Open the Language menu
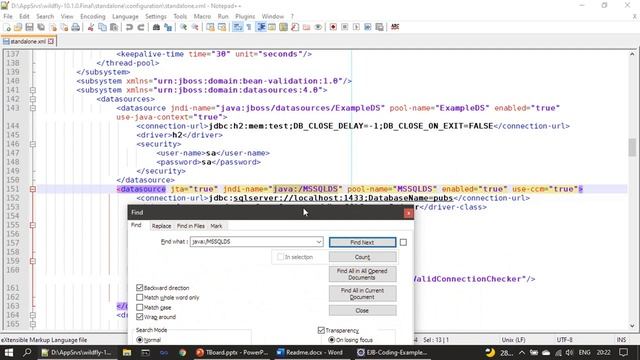Viewport: 640px width, 360px height. [125, 16]
